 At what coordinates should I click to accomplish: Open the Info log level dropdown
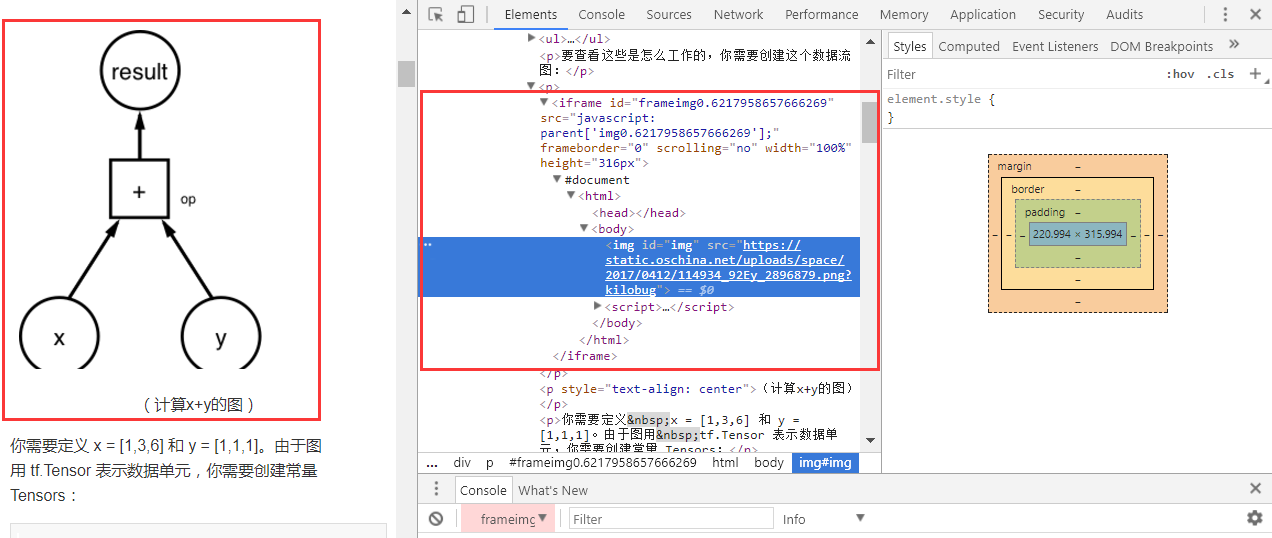click(x=823, y=518)
